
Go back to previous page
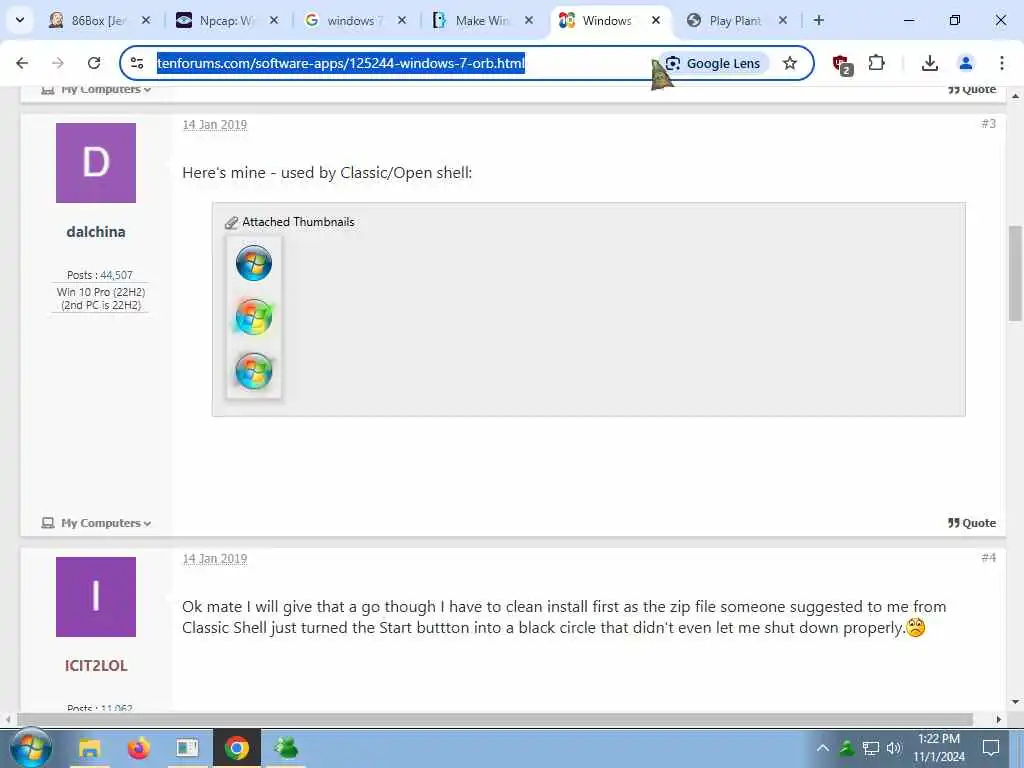(22, 63)
